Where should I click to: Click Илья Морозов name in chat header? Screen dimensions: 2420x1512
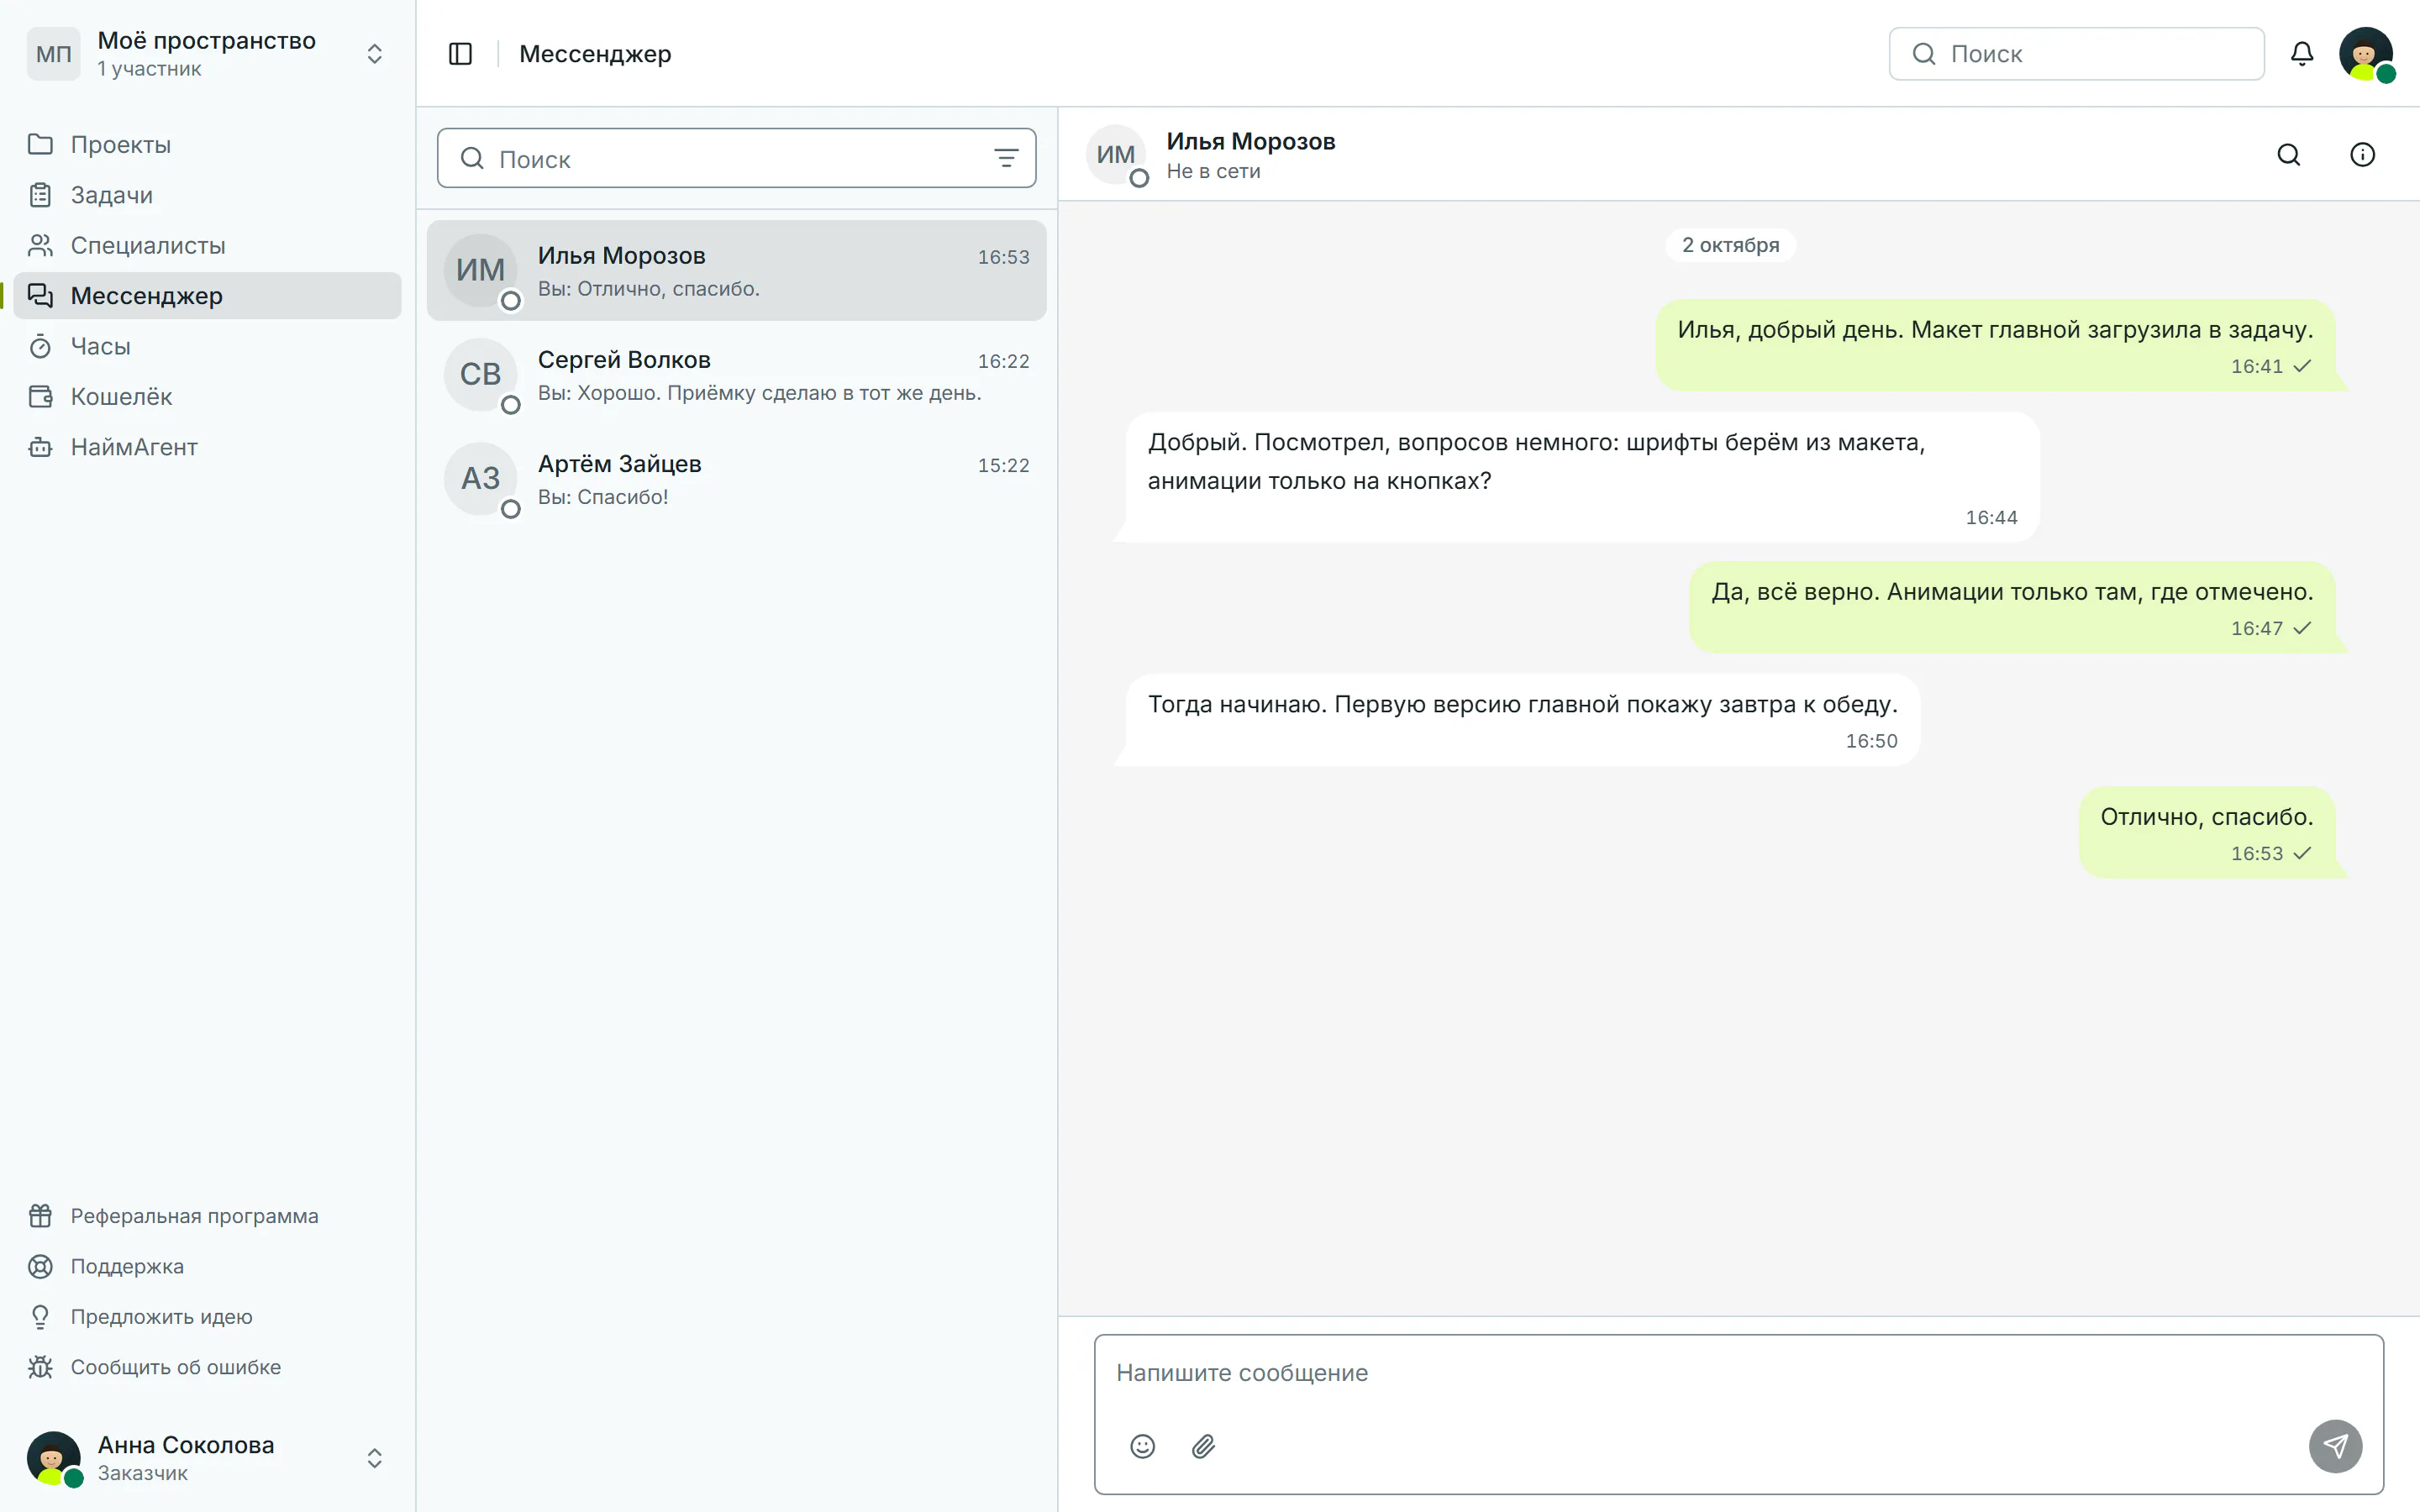(1250, 142)
